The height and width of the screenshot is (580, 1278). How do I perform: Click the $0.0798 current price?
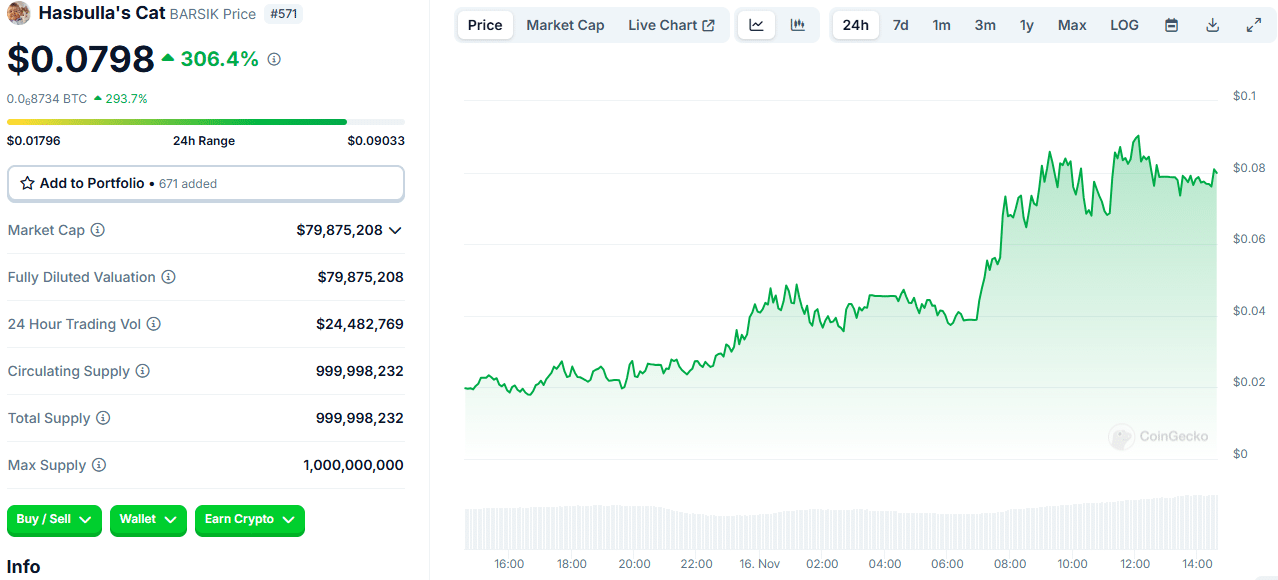click(x=81, y=59)
